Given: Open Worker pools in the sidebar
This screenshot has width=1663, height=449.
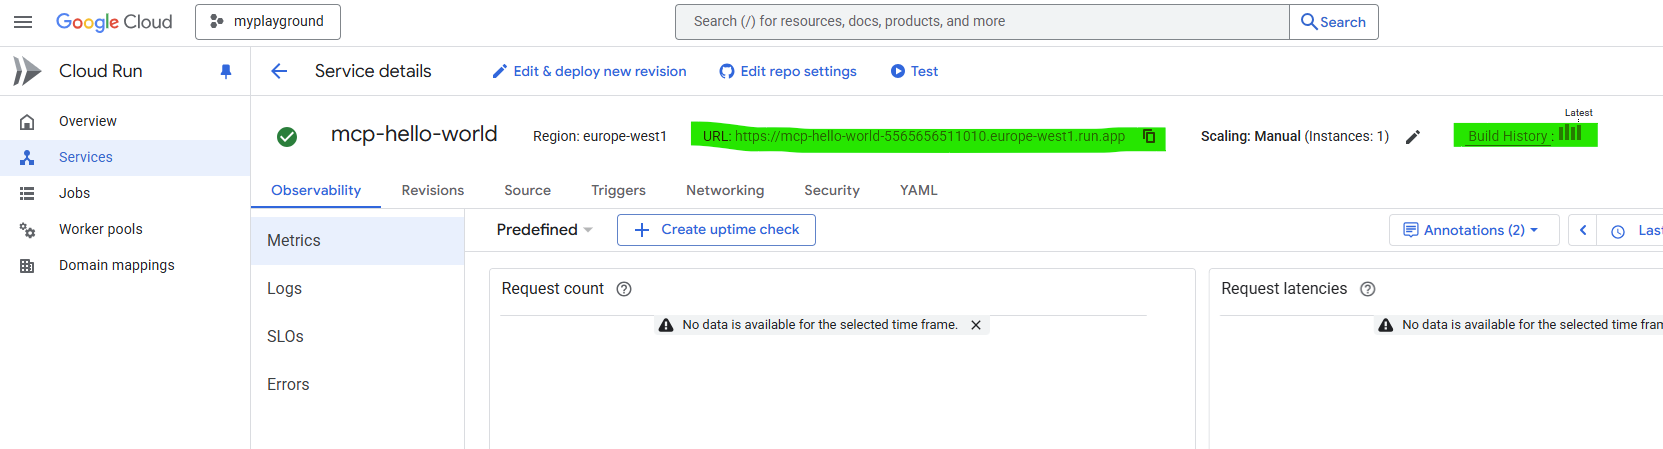Looking at the screenshot, I should pos(100,229).
